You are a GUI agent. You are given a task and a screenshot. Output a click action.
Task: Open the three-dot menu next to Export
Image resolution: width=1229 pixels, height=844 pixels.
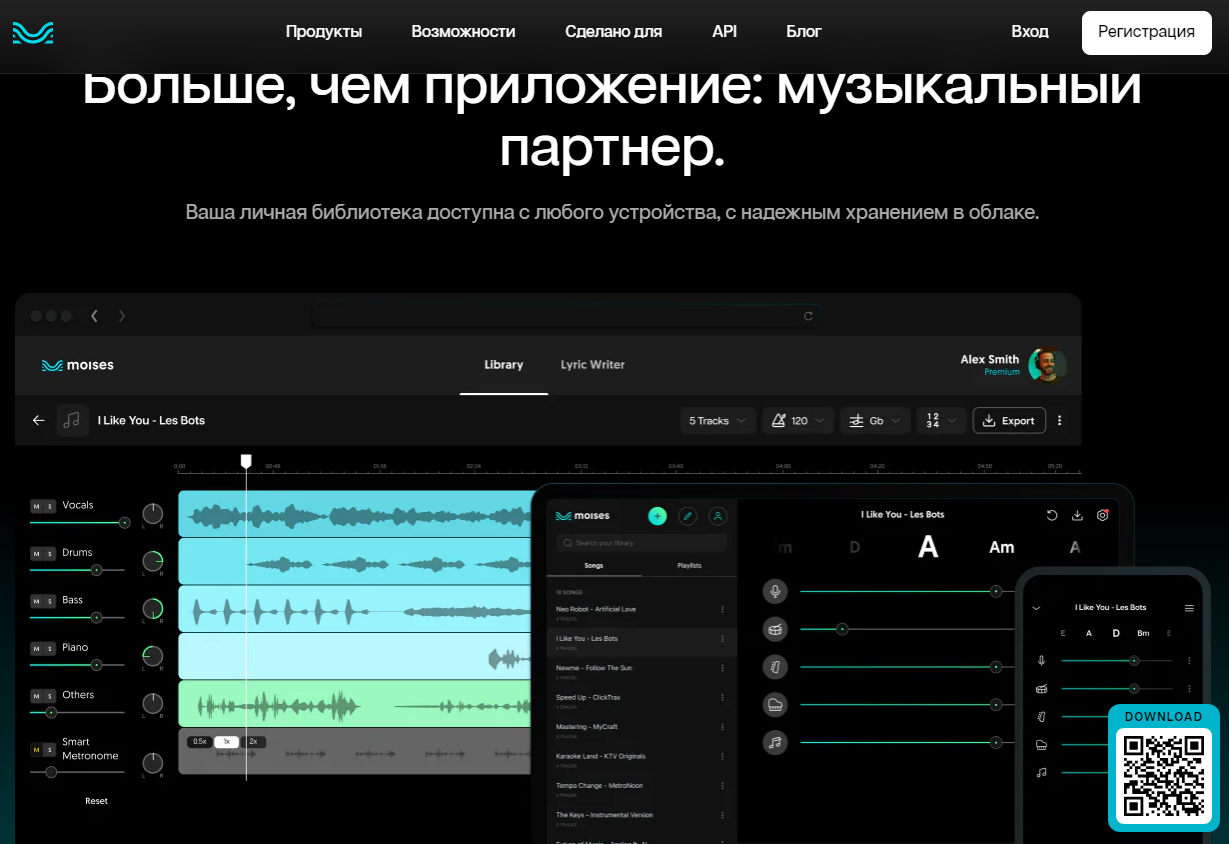pos(1060,421)
